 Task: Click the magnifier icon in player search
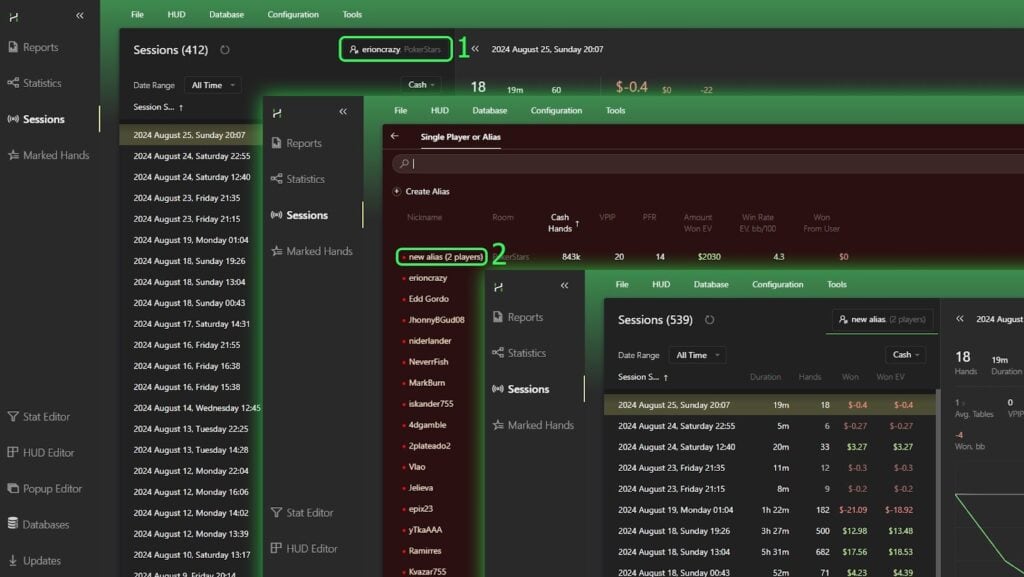(x=403, y=163)
